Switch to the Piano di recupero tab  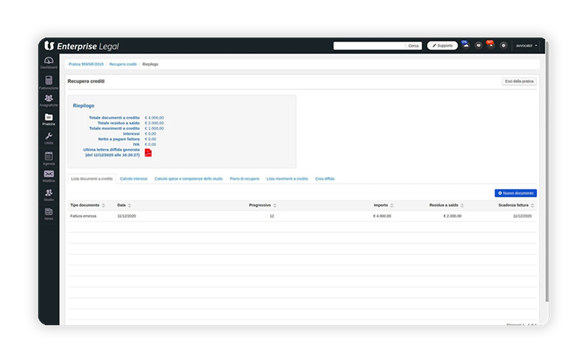245,179
